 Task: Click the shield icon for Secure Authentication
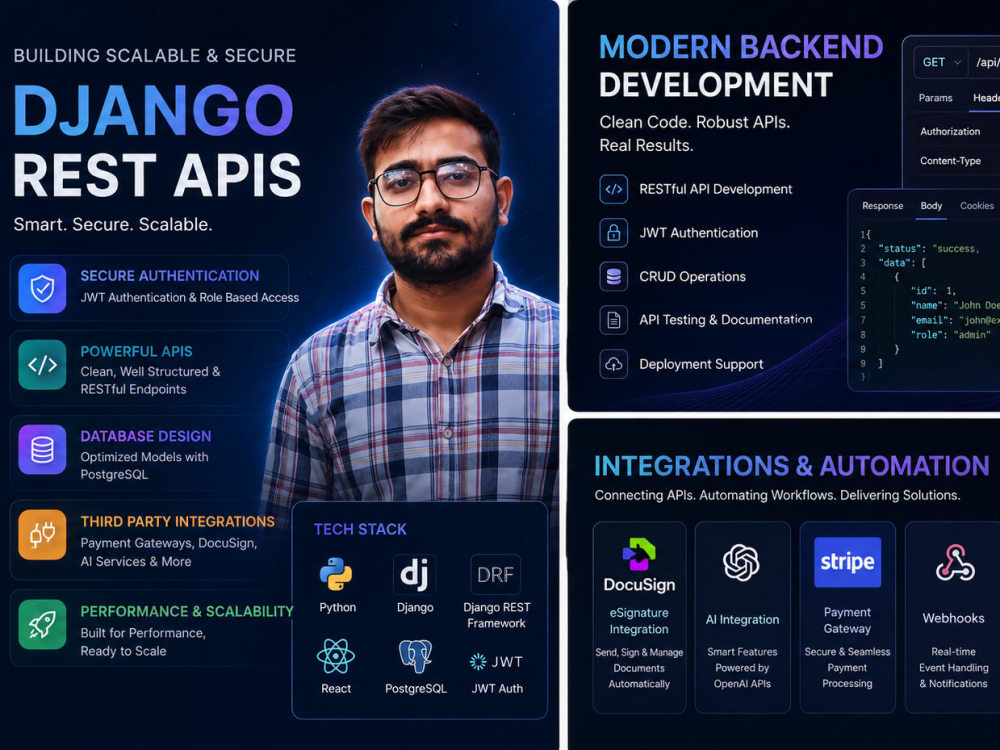coord(42,288)
